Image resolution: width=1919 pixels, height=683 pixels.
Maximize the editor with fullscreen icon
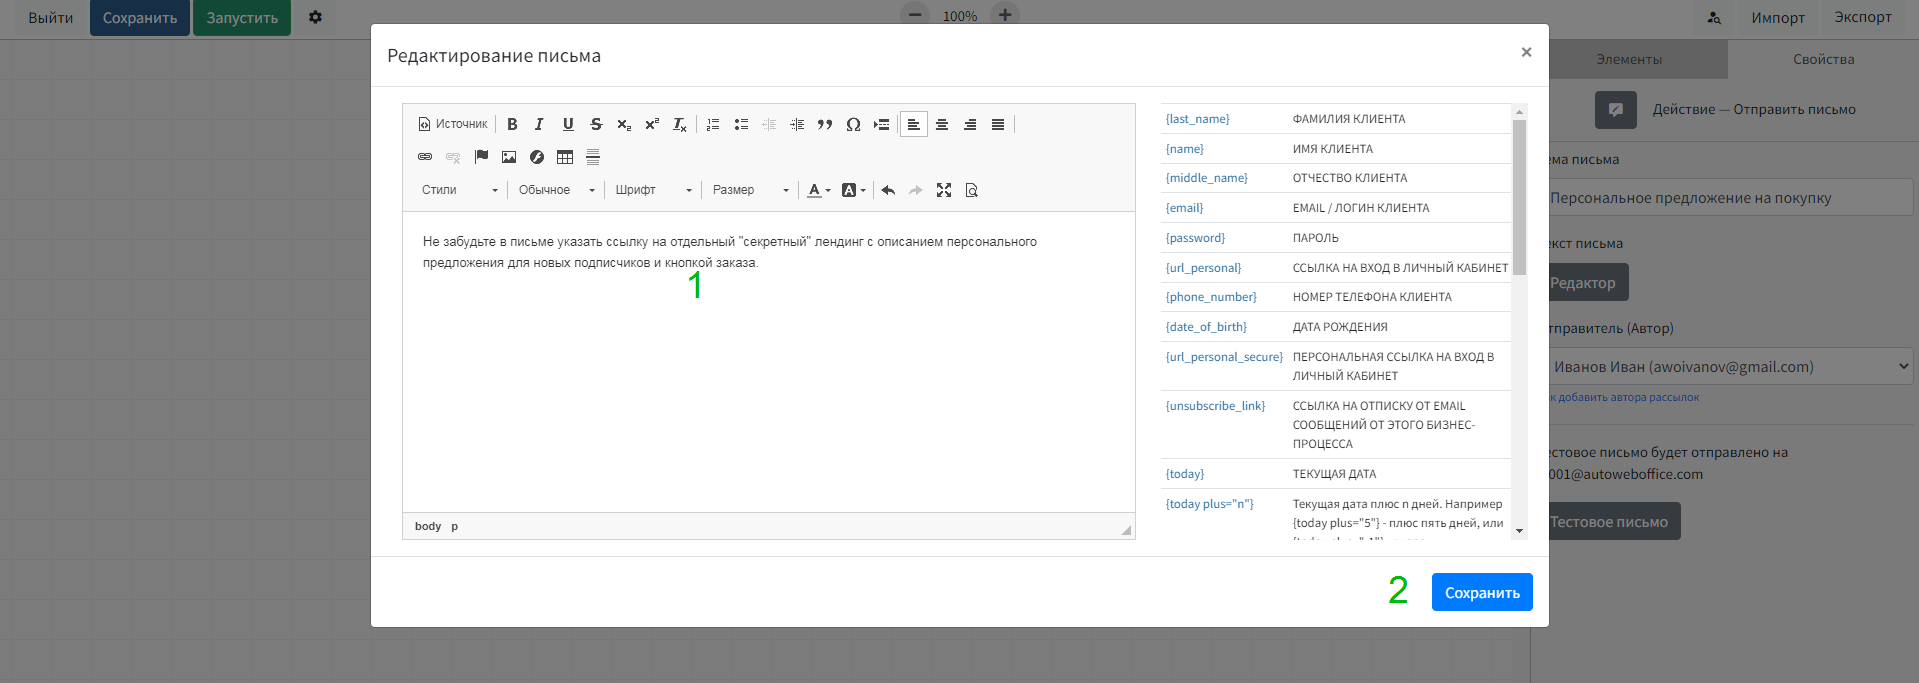[944, 190]
